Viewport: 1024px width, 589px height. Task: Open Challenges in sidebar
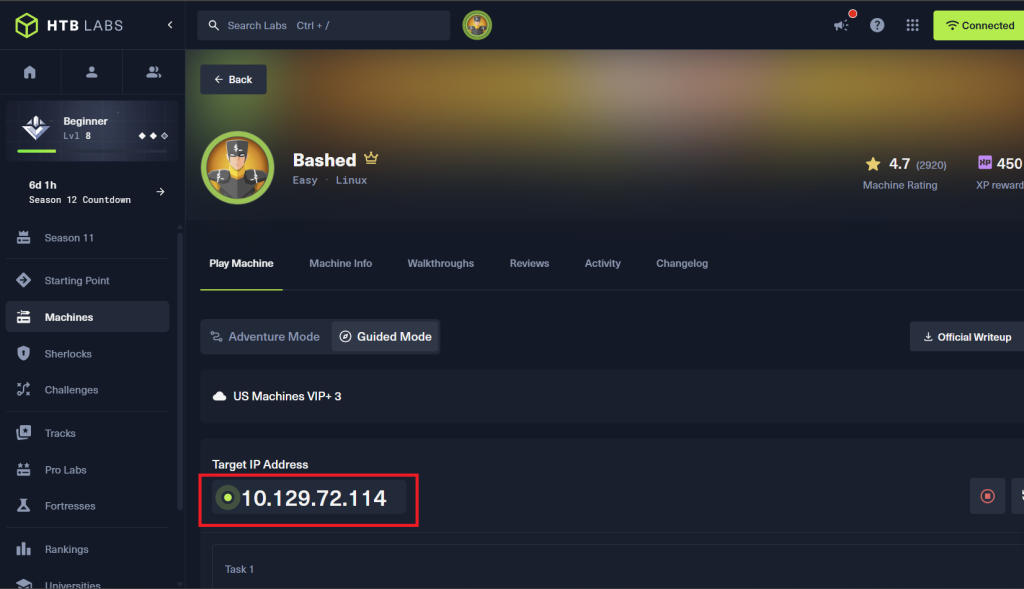(88, 390)
